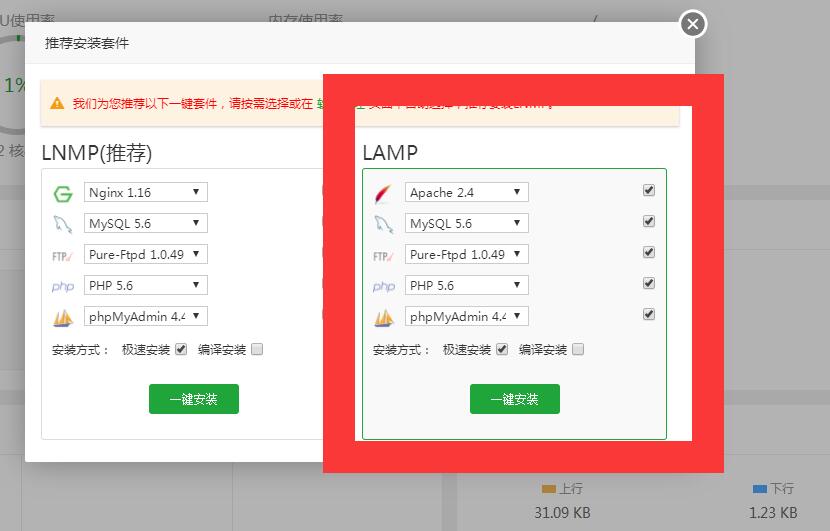830x531 pixels.
Task: Toggle the 极速安装 checkbox under LAMP
Action: click(502, 349)
